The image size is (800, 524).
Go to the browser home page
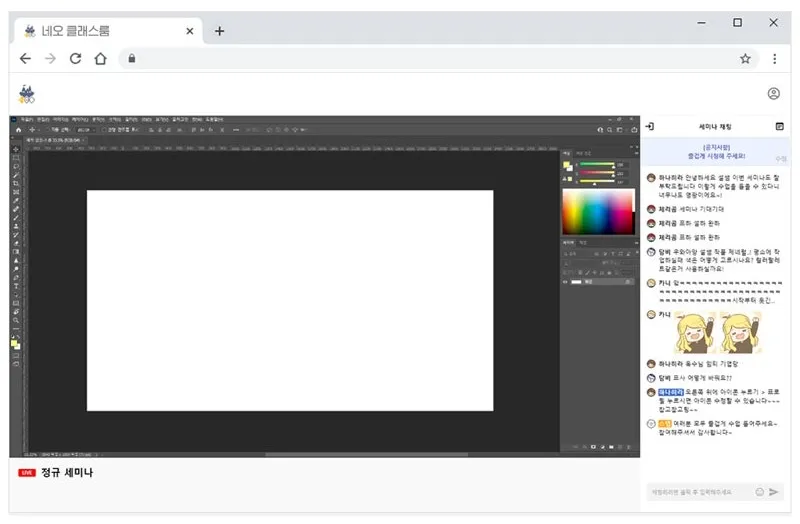pos(100,59)
